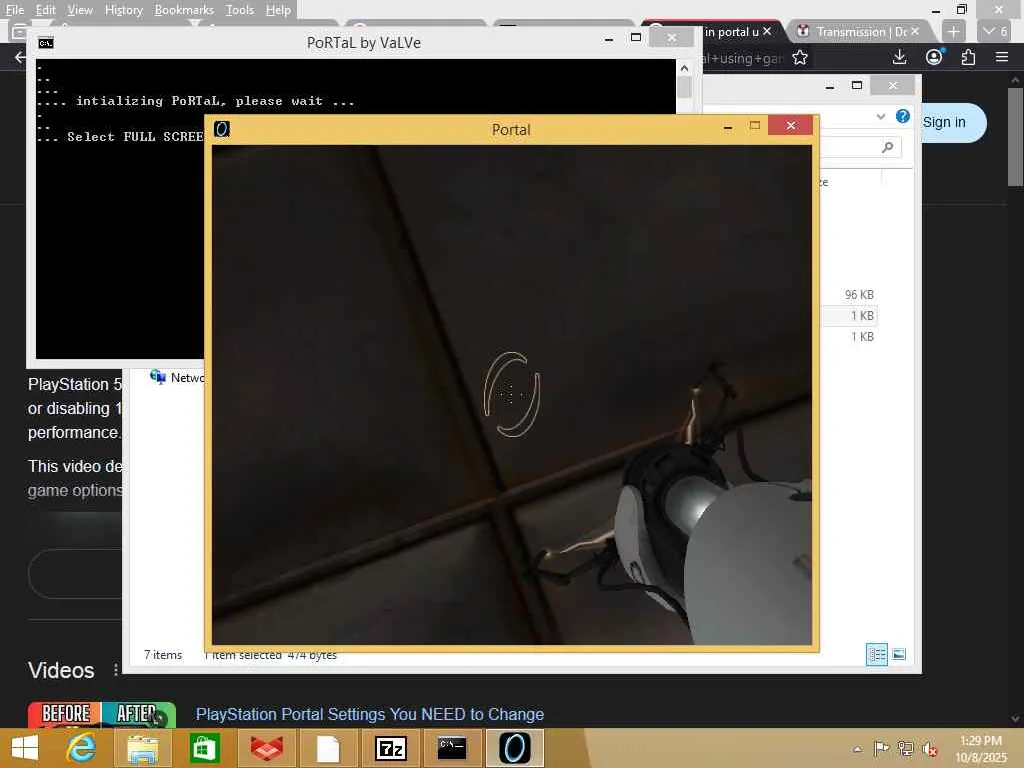Open Action Center flag icon
Image resolution: width=1024 pixels, height=768 pixels.
(x=881, y=748)
